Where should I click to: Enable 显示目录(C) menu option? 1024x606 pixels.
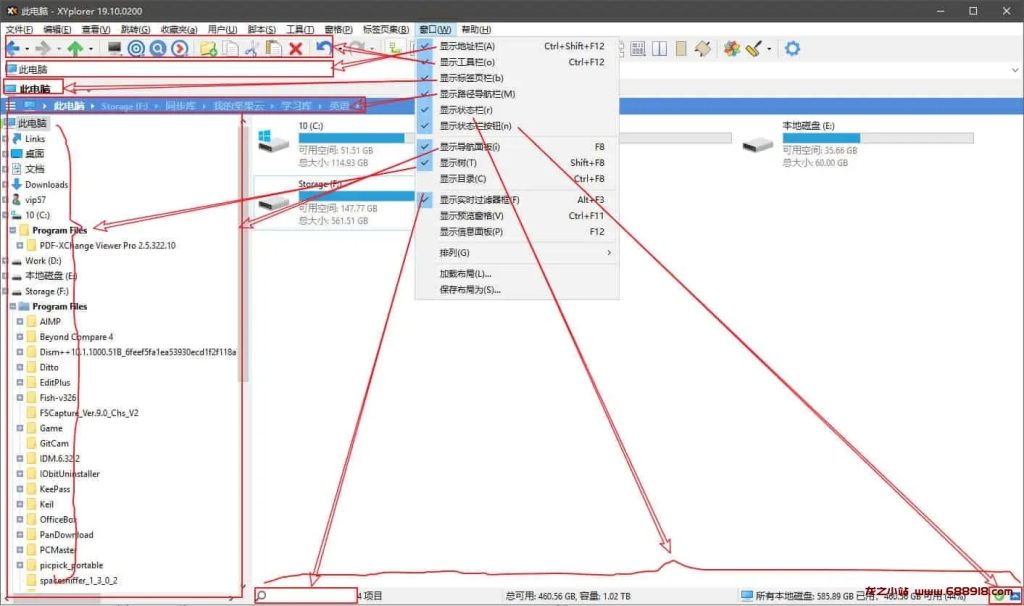pos(517,179)
